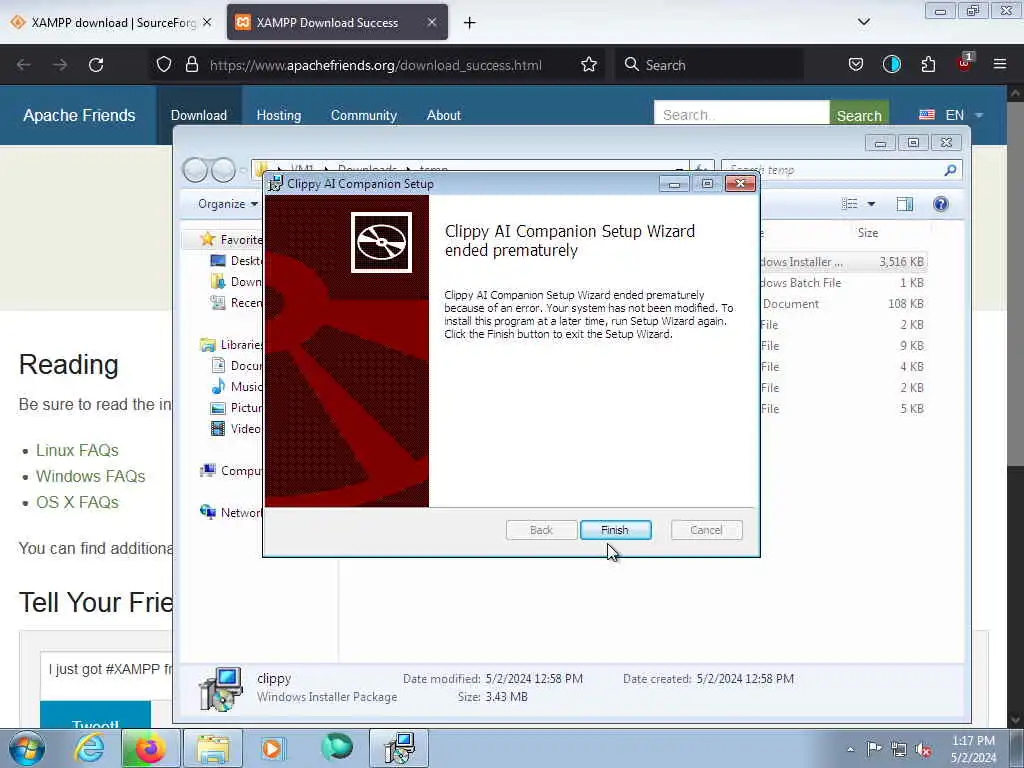Select Recent Places in navigation pane

tap(236, 302)
